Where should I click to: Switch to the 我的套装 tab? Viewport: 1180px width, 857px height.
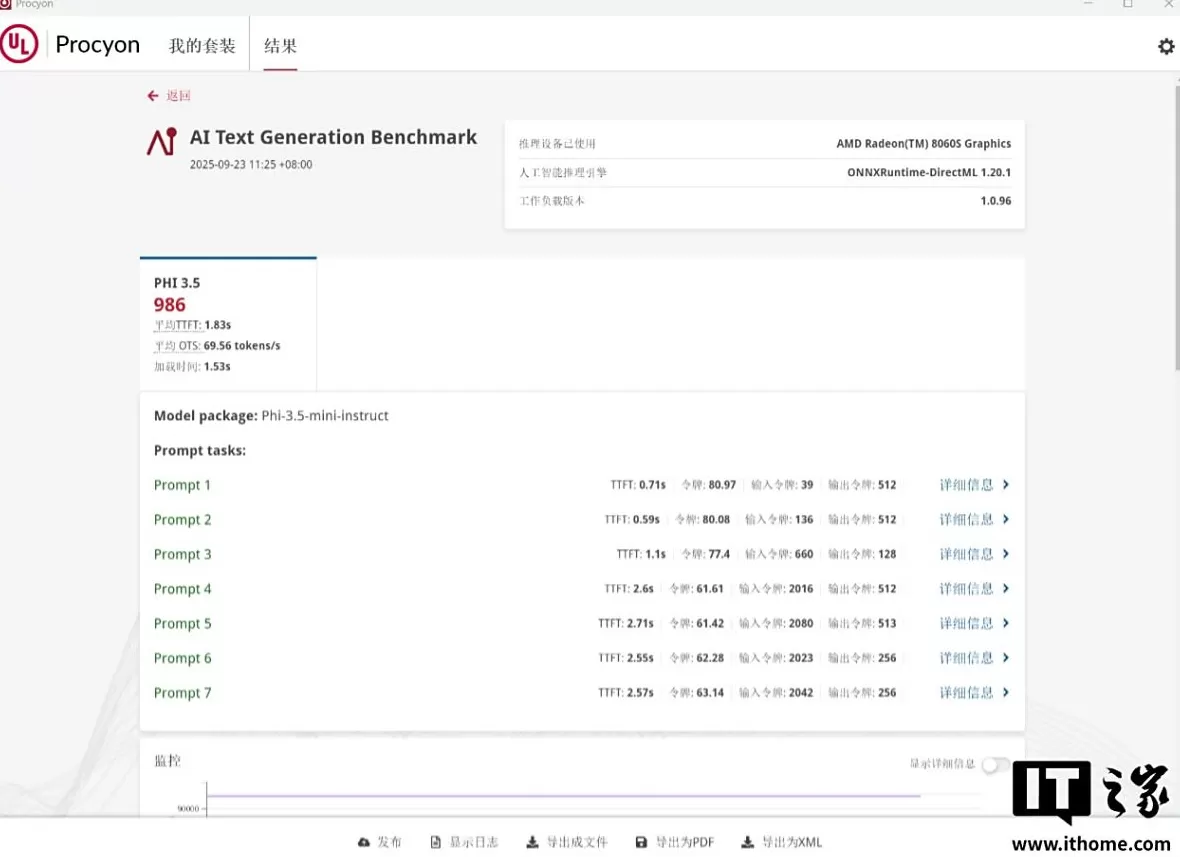click(x=202, y=46)
